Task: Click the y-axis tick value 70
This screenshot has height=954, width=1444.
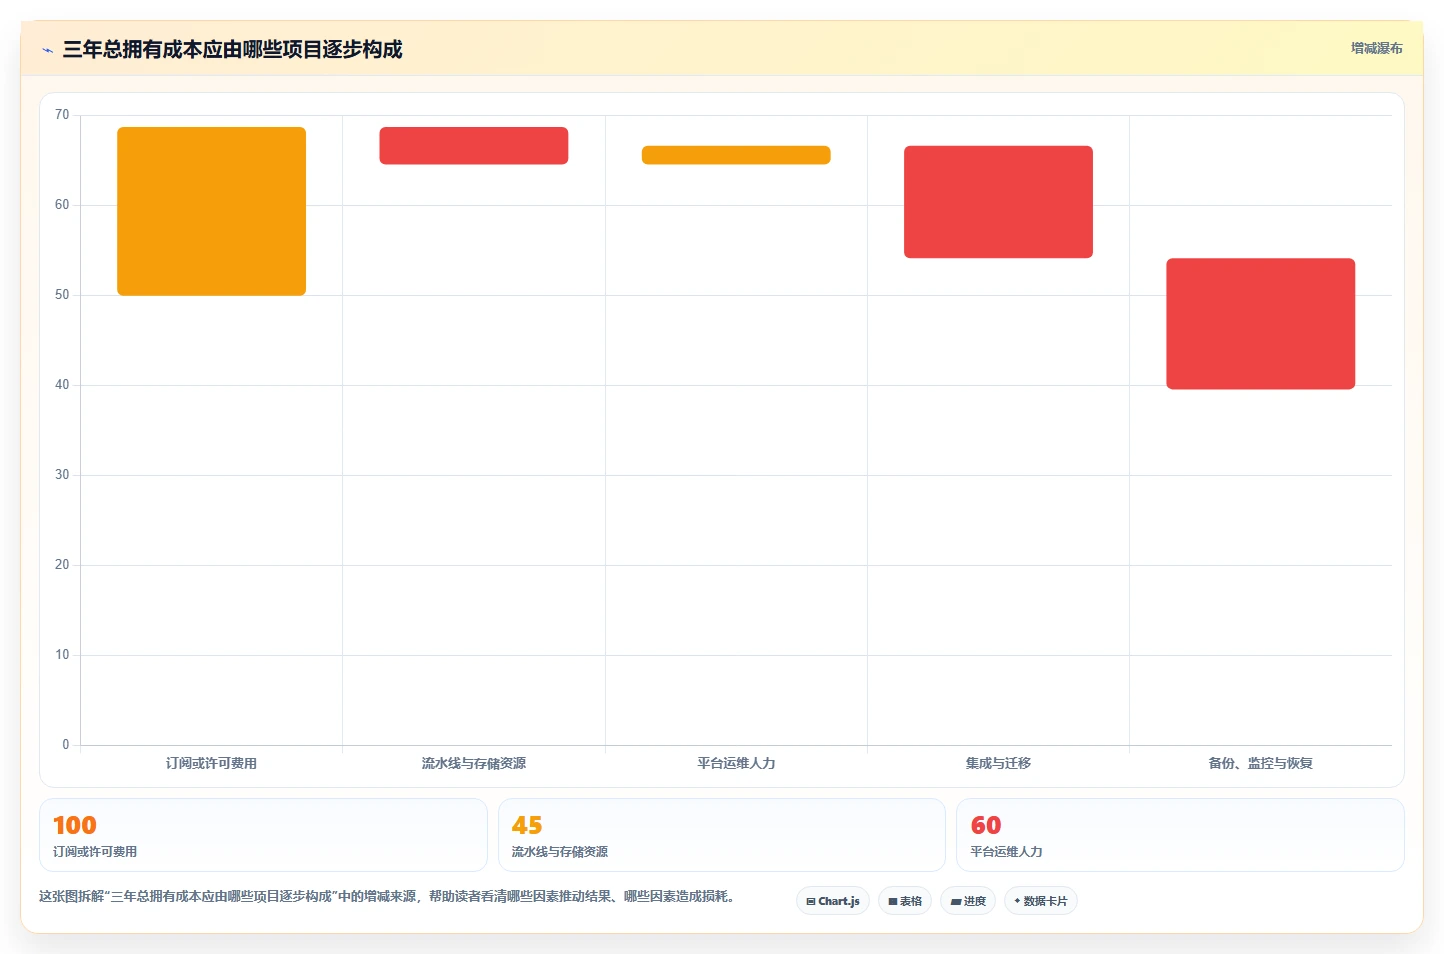Action: [x=62, y=115]
